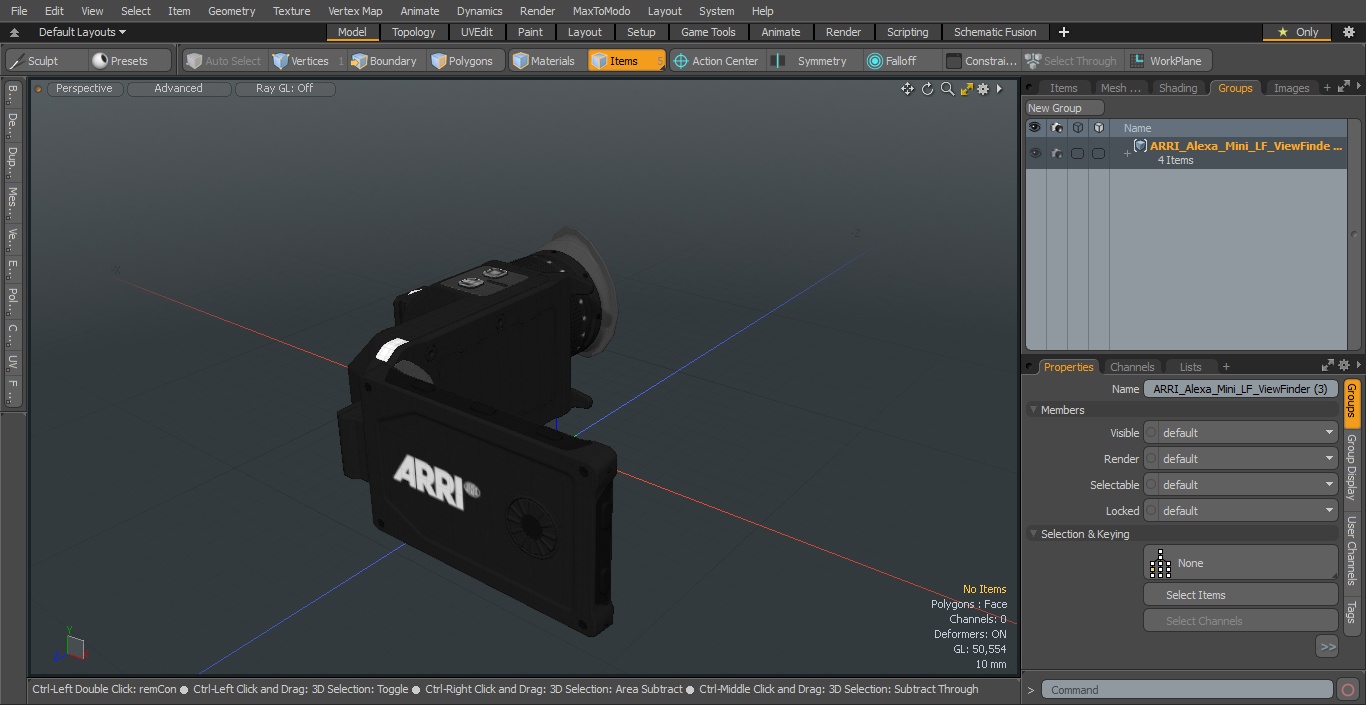Expand the ARRI group with plus sign

click(1127, 153)
